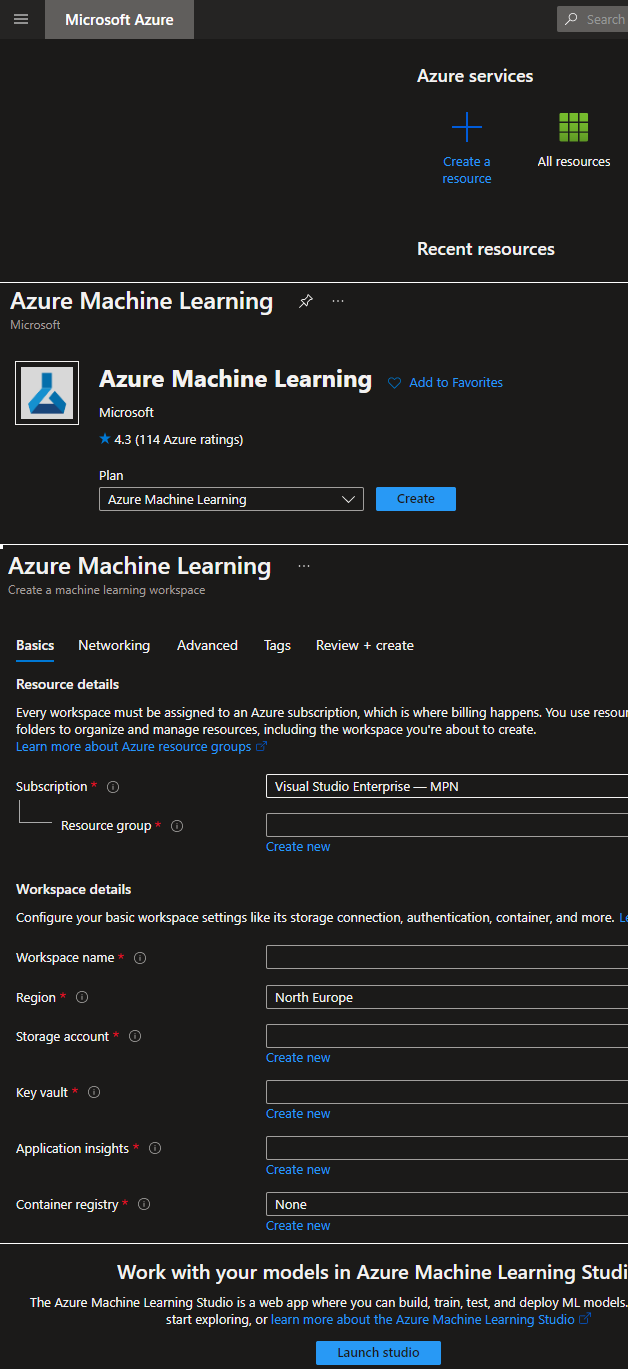628x1370 pixels.
Task: Click the Workspace details heading
Action: click(74, 890)
